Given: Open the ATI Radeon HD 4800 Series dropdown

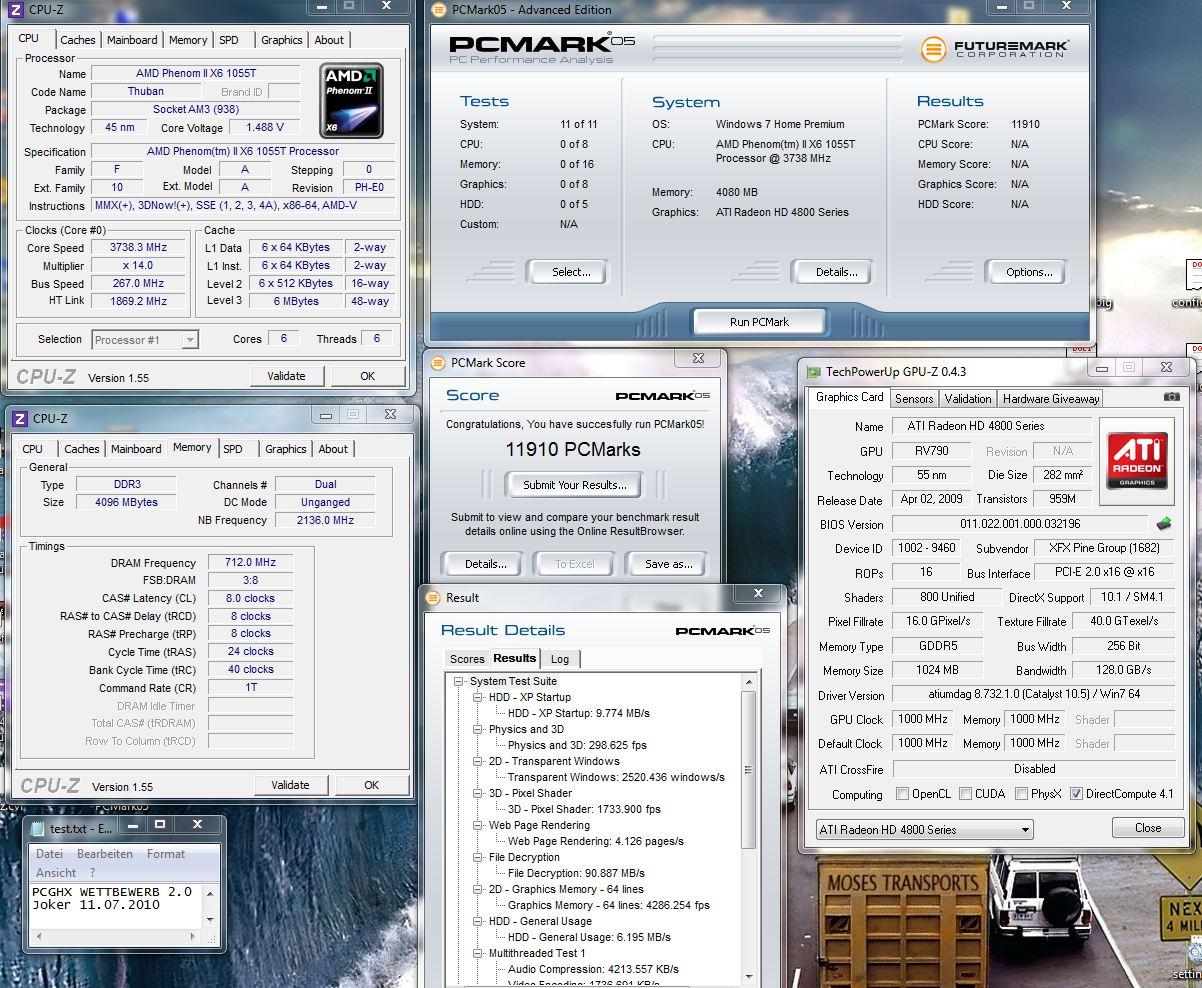Looking at the screenshot, I should pyautogui.click(x=924, y=829).
